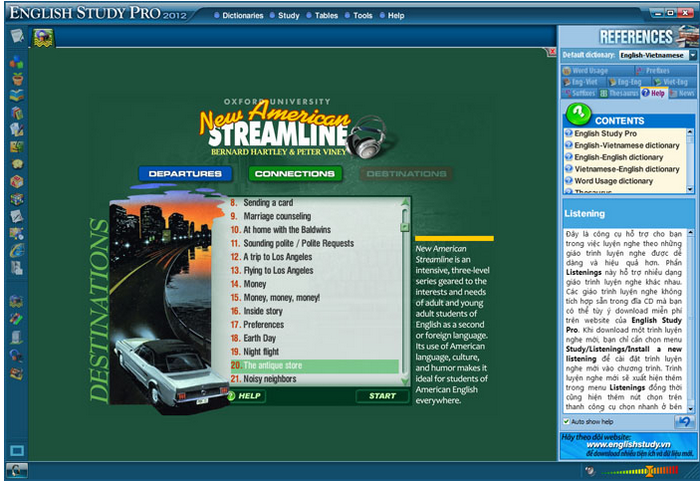Select the Departures level button
The height and width of the screenshot is (481, 700).
click(x=185, y=174)
